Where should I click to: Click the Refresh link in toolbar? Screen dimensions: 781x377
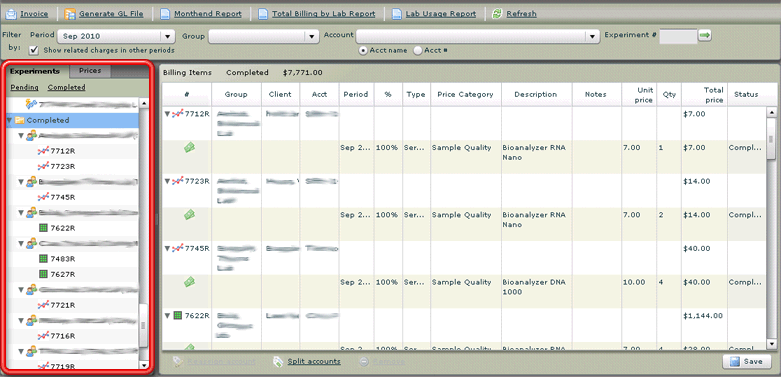521,14
